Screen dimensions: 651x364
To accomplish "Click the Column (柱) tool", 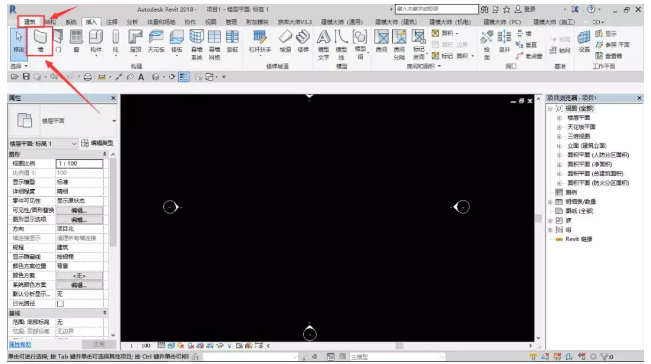I will coord(116,41).
